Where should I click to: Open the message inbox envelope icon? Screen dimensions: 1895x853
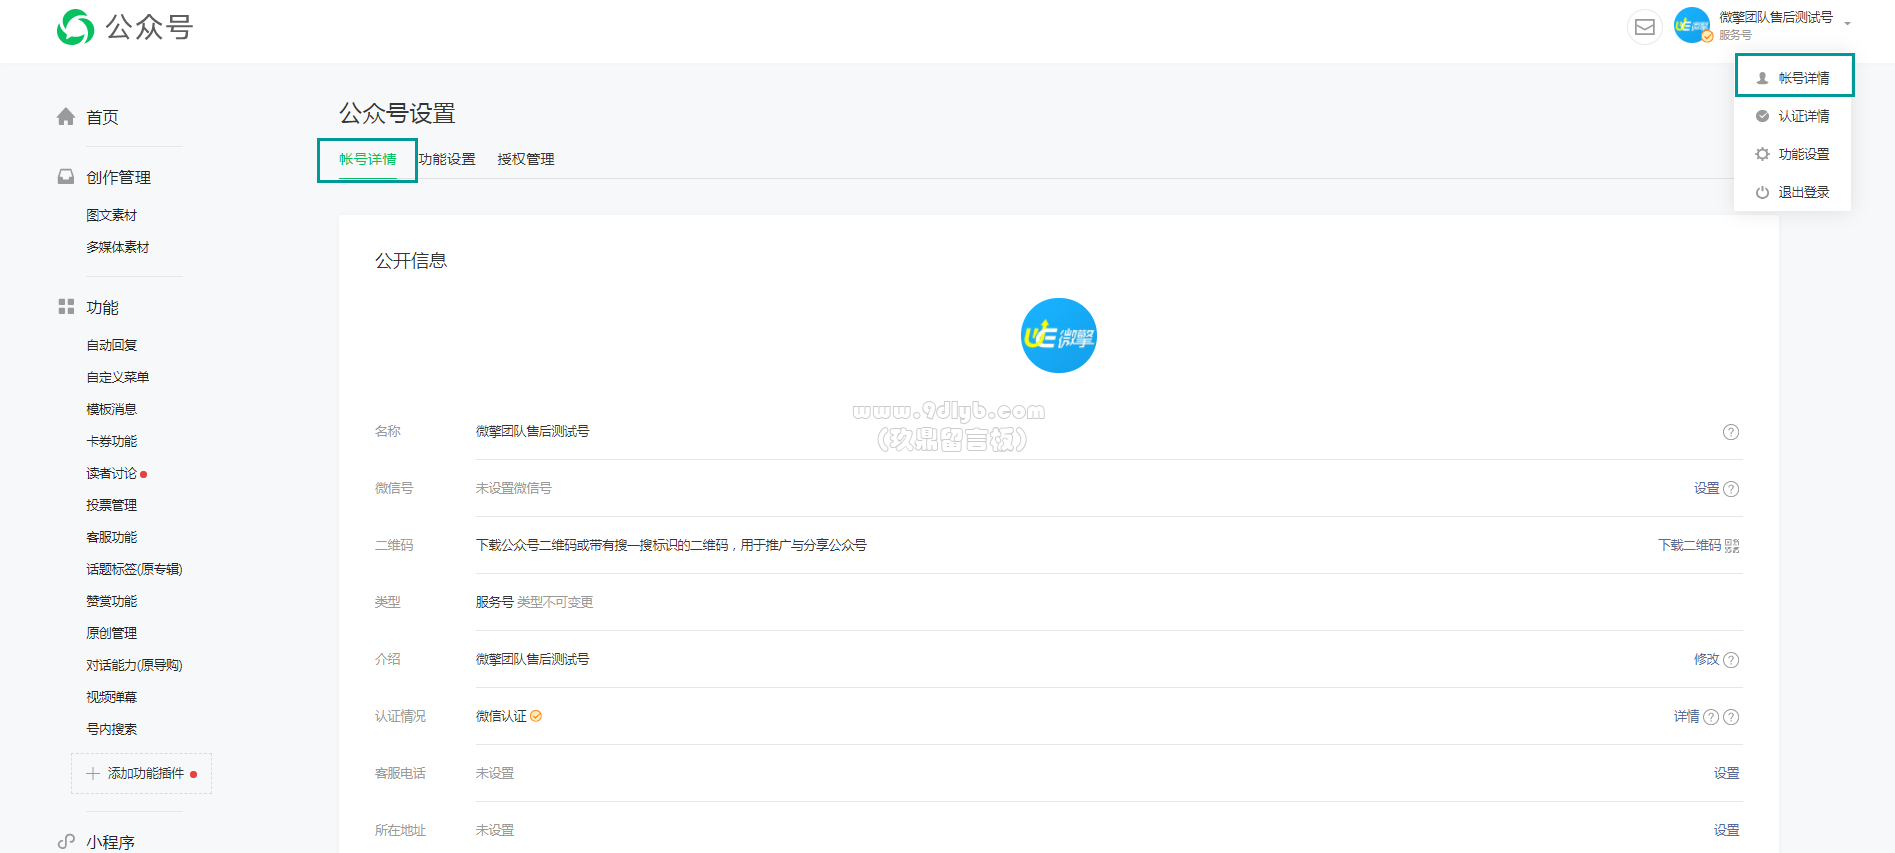coord(1644,27)
